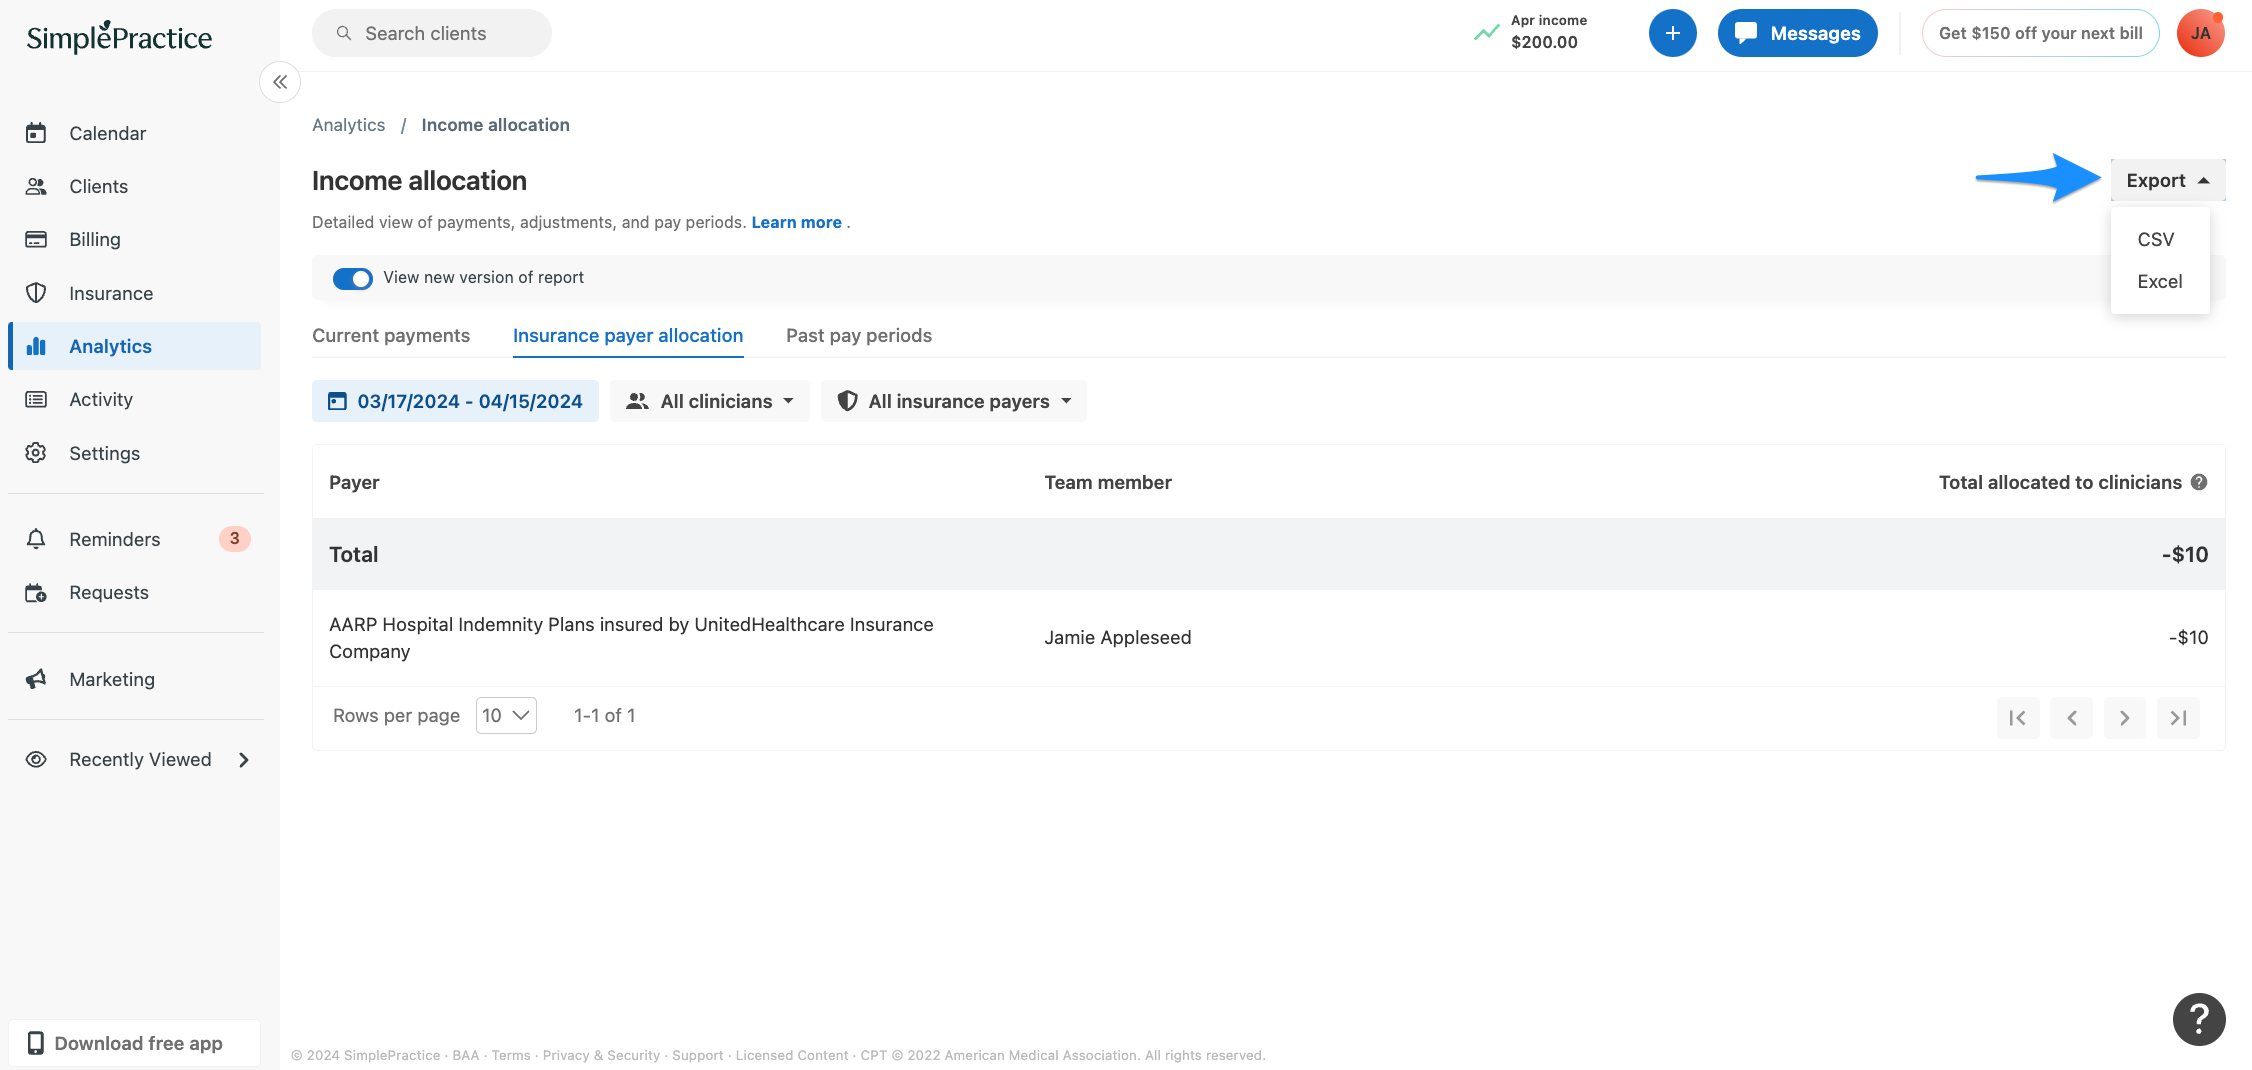This screenshot has width=2252, height=1070.
Task: Toggle View new version of report switch
Action: point(352,278)
